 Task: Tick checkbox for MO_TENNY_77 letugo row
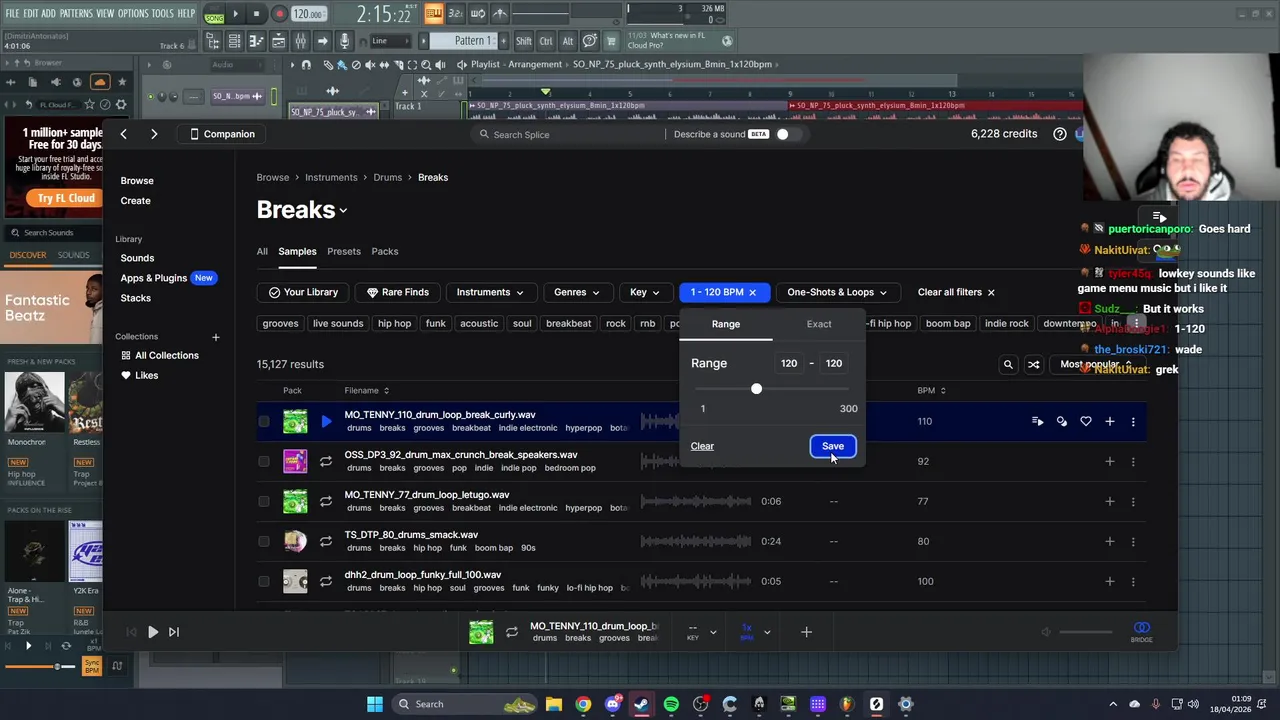(264, 501)
